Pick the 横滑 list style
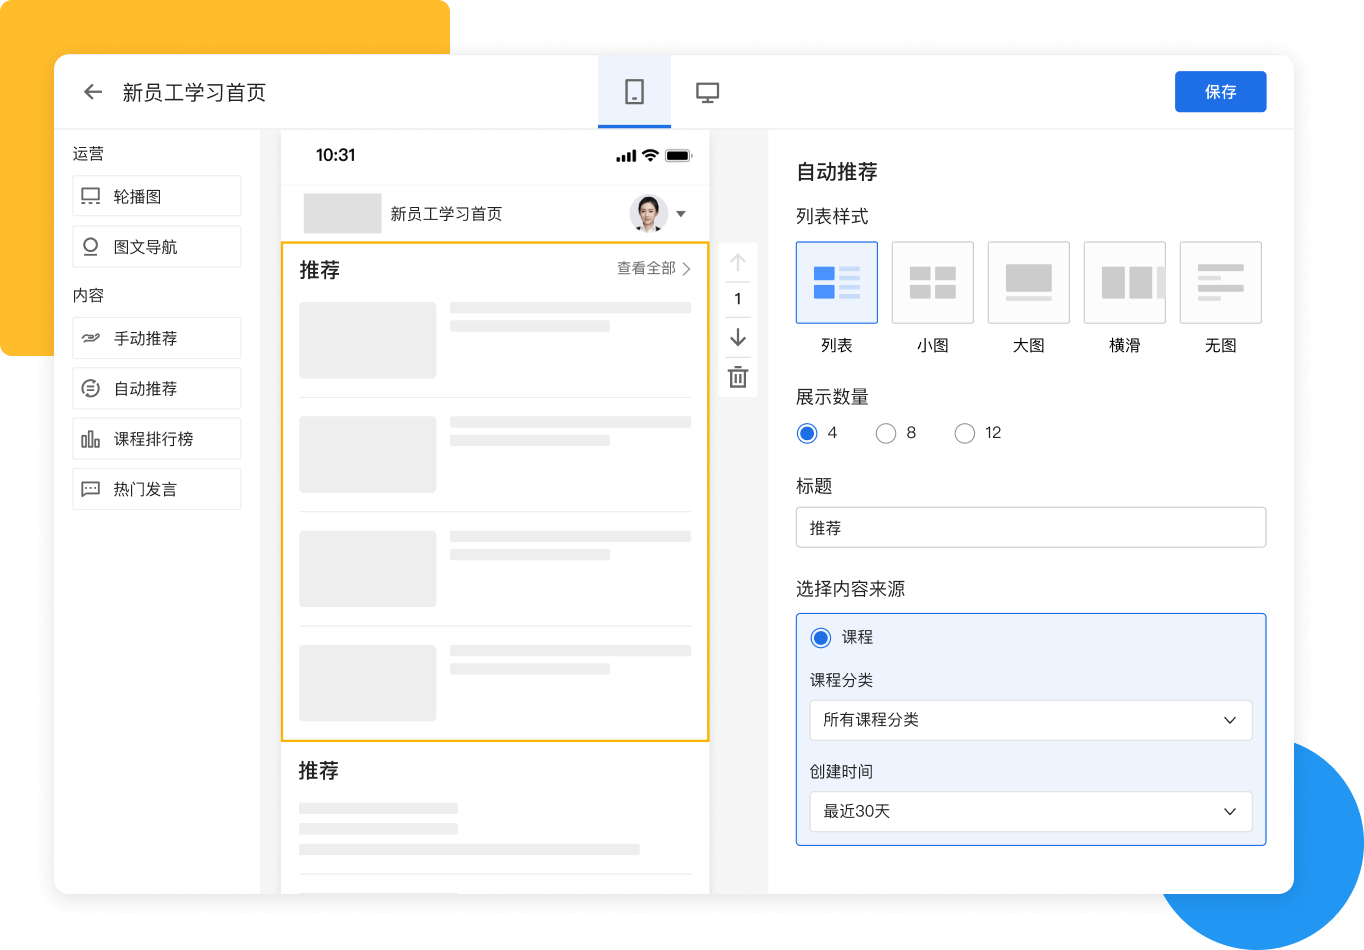The height and width of the screenshot is (950, 1364). 1124,283
